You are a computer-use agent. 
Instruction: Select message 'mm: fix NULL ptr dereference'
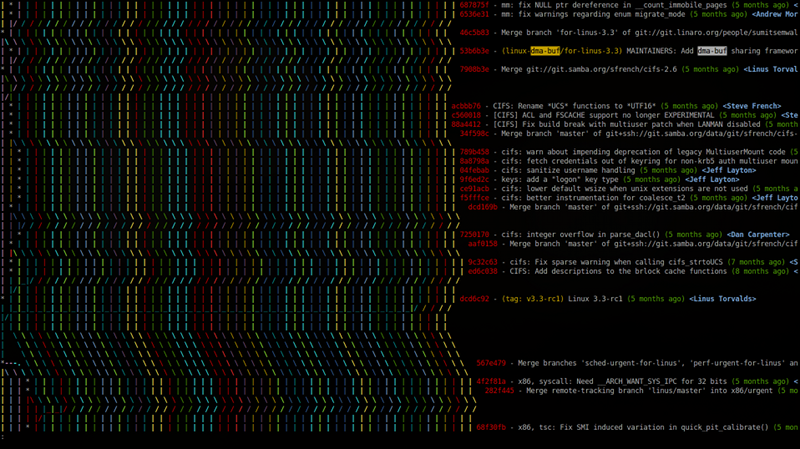click(x=614, y=5)
